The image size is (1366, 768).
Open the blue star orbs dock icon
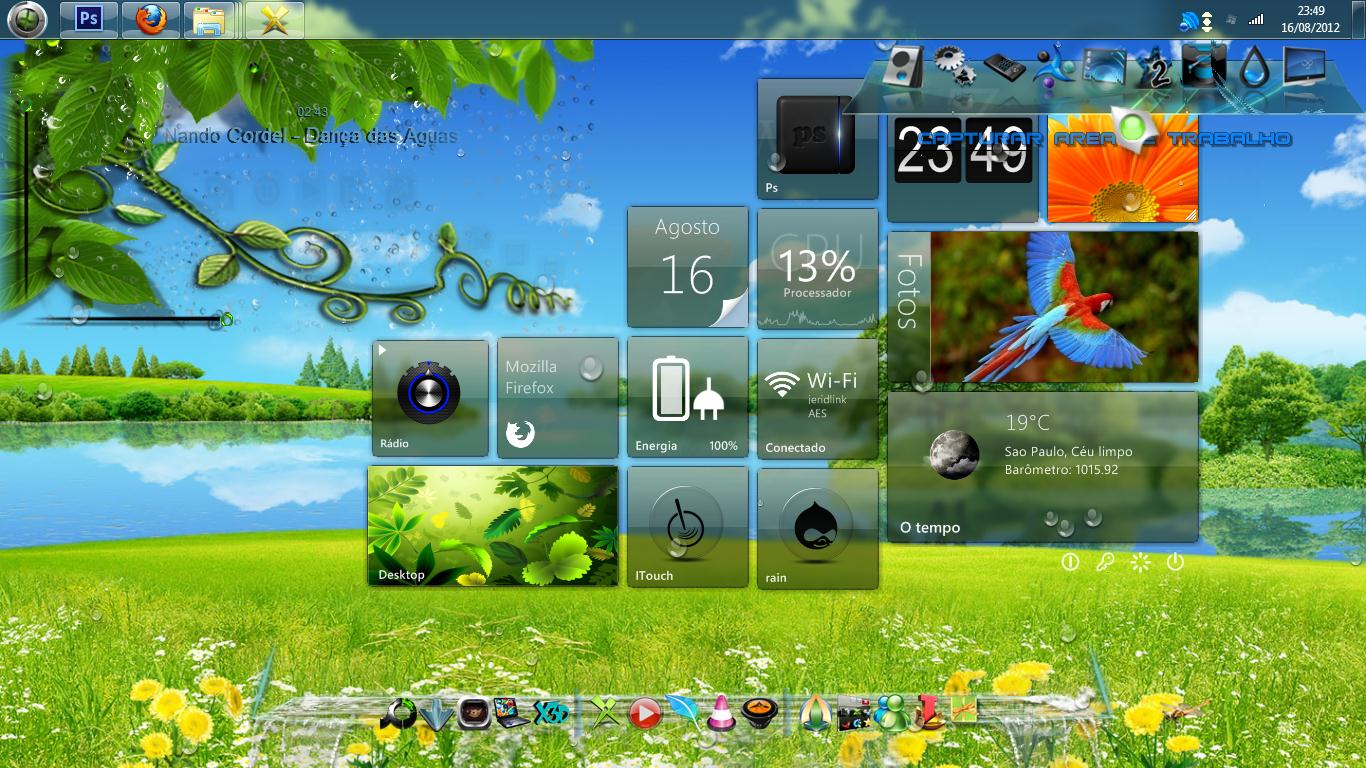(x=1052, y=68)
